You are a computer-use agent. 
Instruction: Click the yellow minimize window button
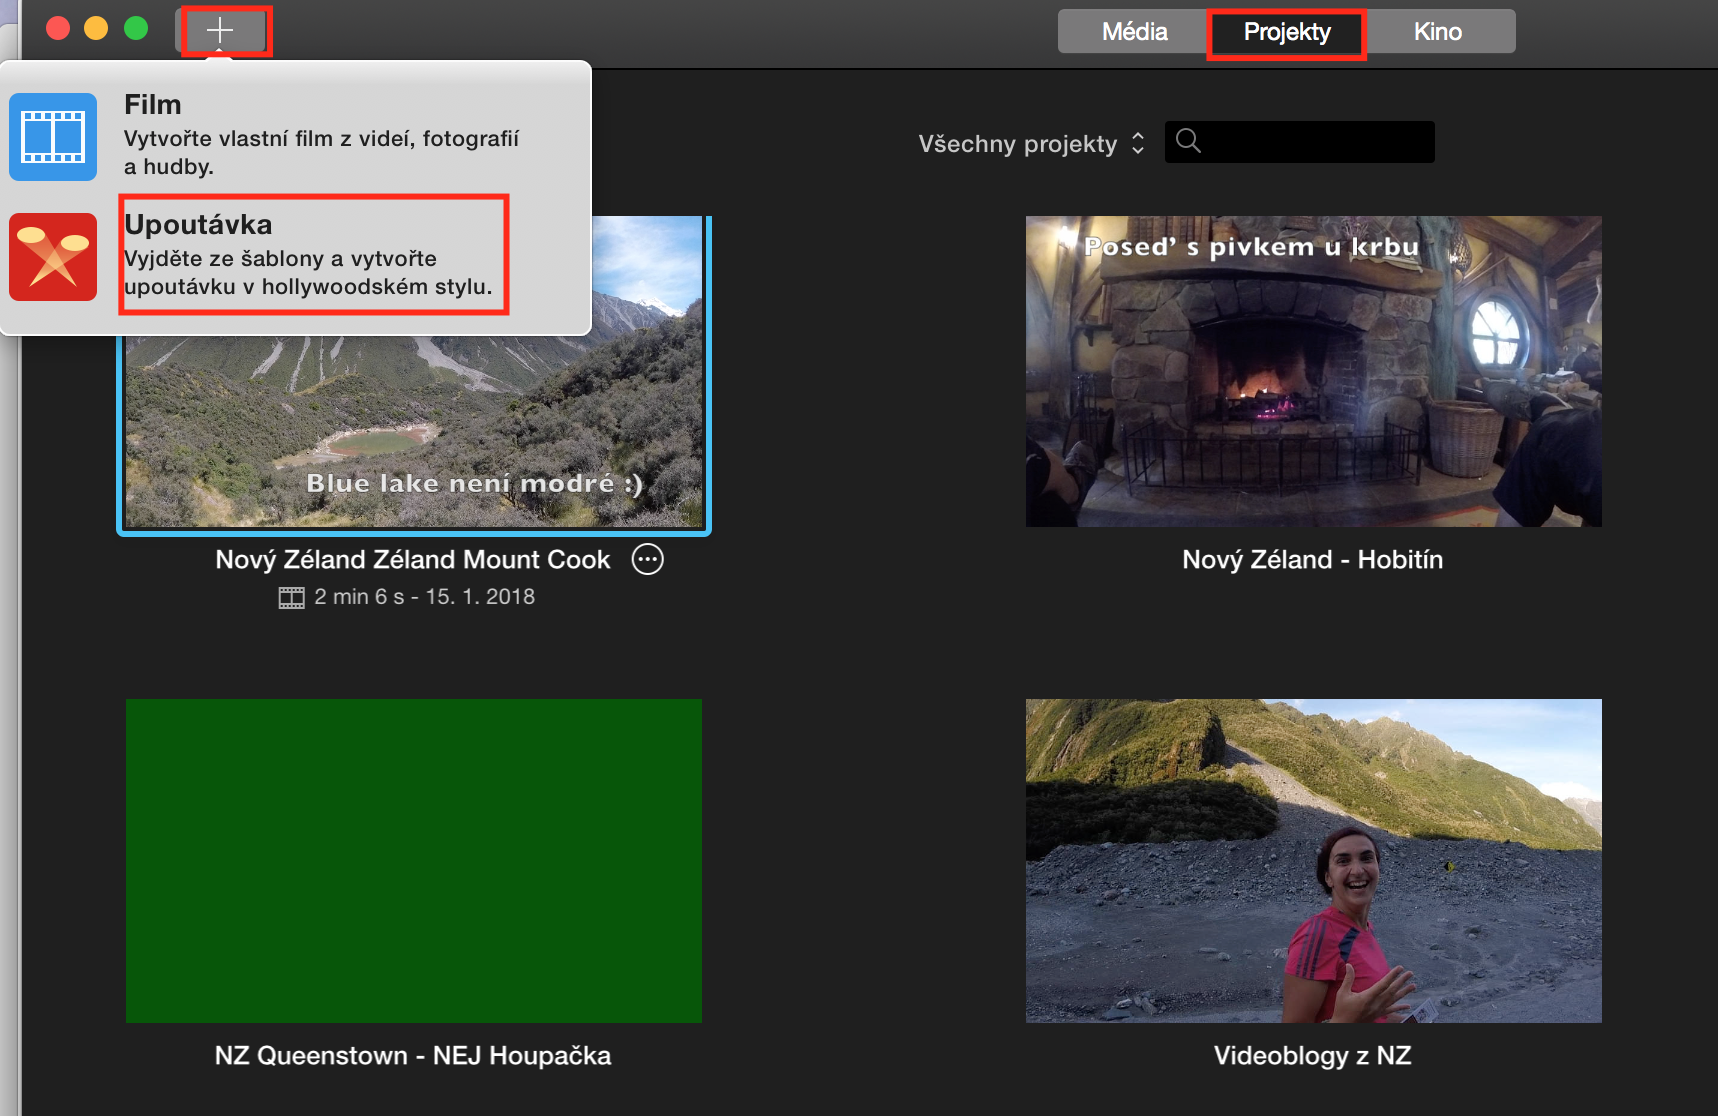click(x=96, y=29)
